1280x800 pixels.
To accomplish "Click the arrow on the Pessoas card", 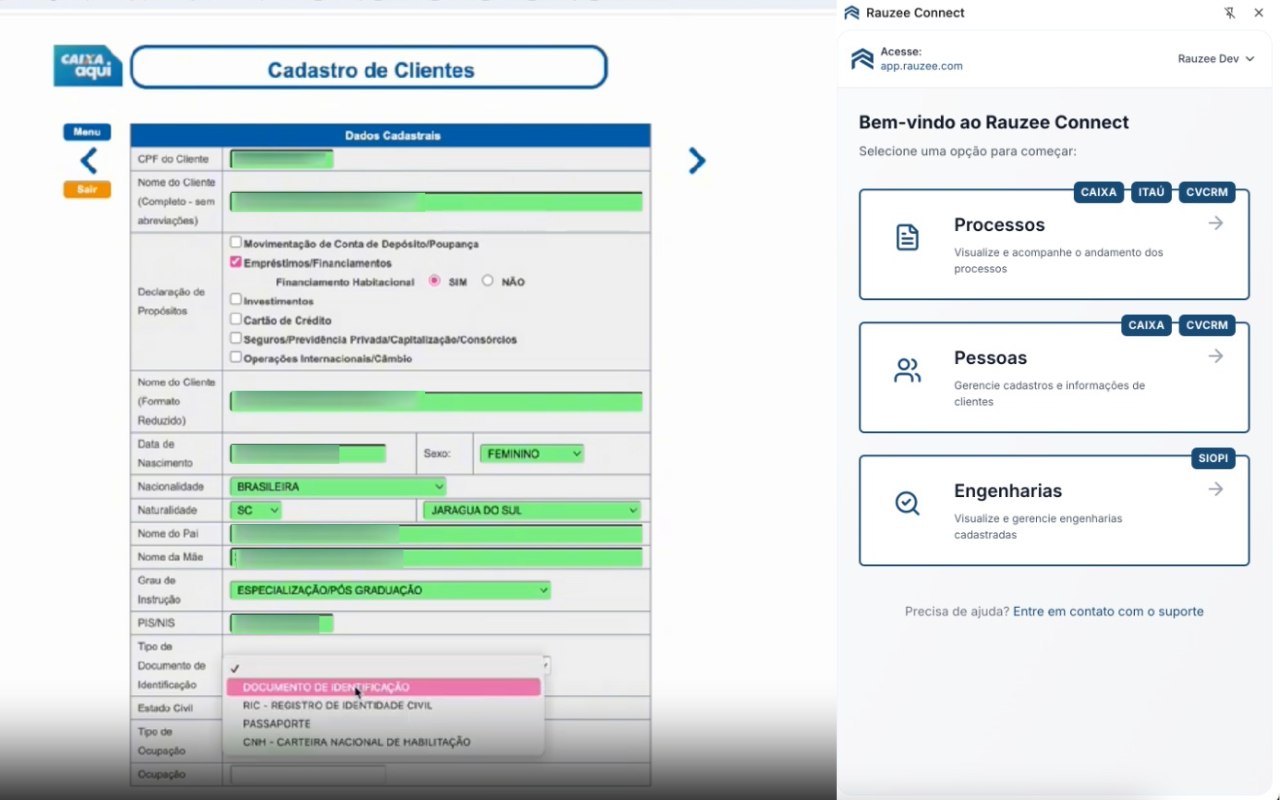I will click(1216, 356).
